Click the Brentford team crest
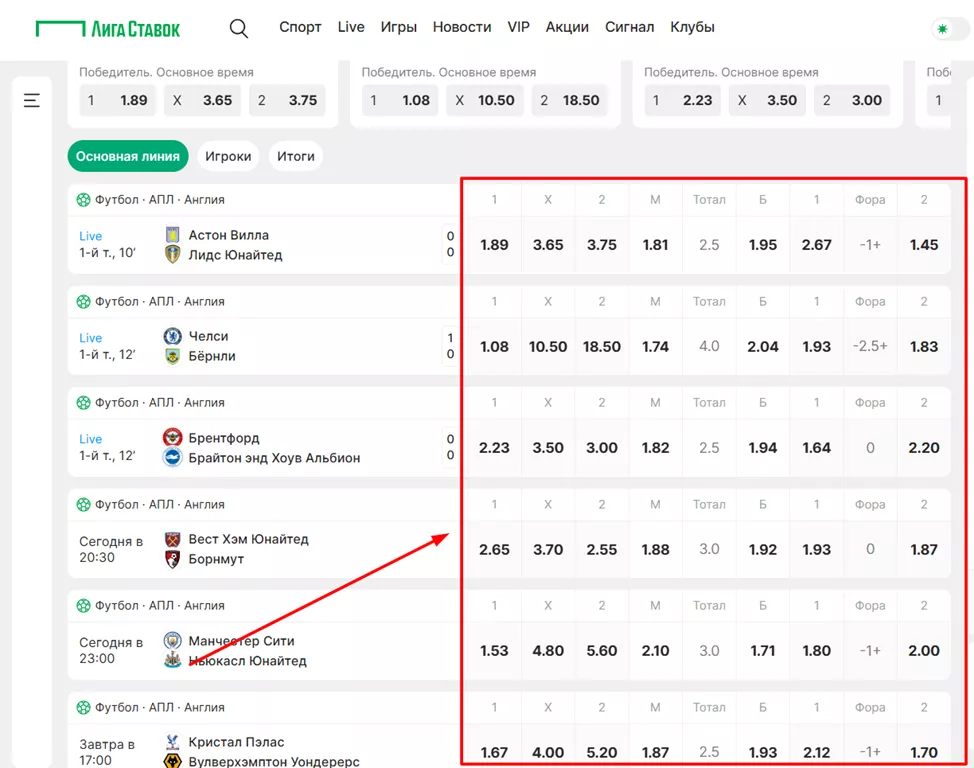Image resolution: width=974 pixels, height=768 pixels. (172, 438)
